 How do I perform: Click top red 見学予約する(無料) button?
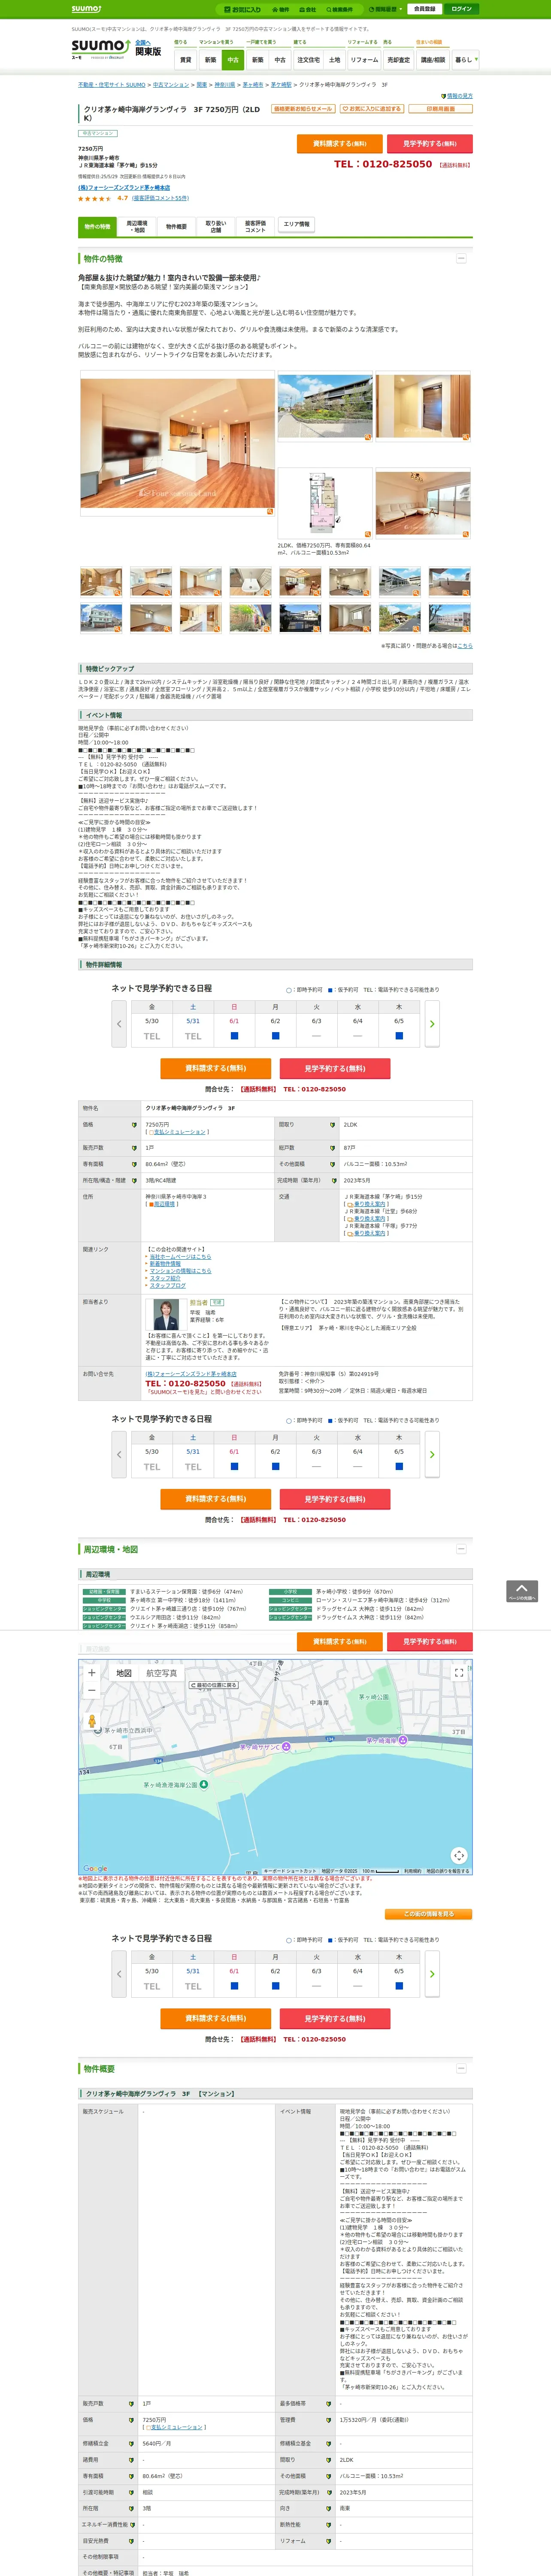[x=430, y=144]
